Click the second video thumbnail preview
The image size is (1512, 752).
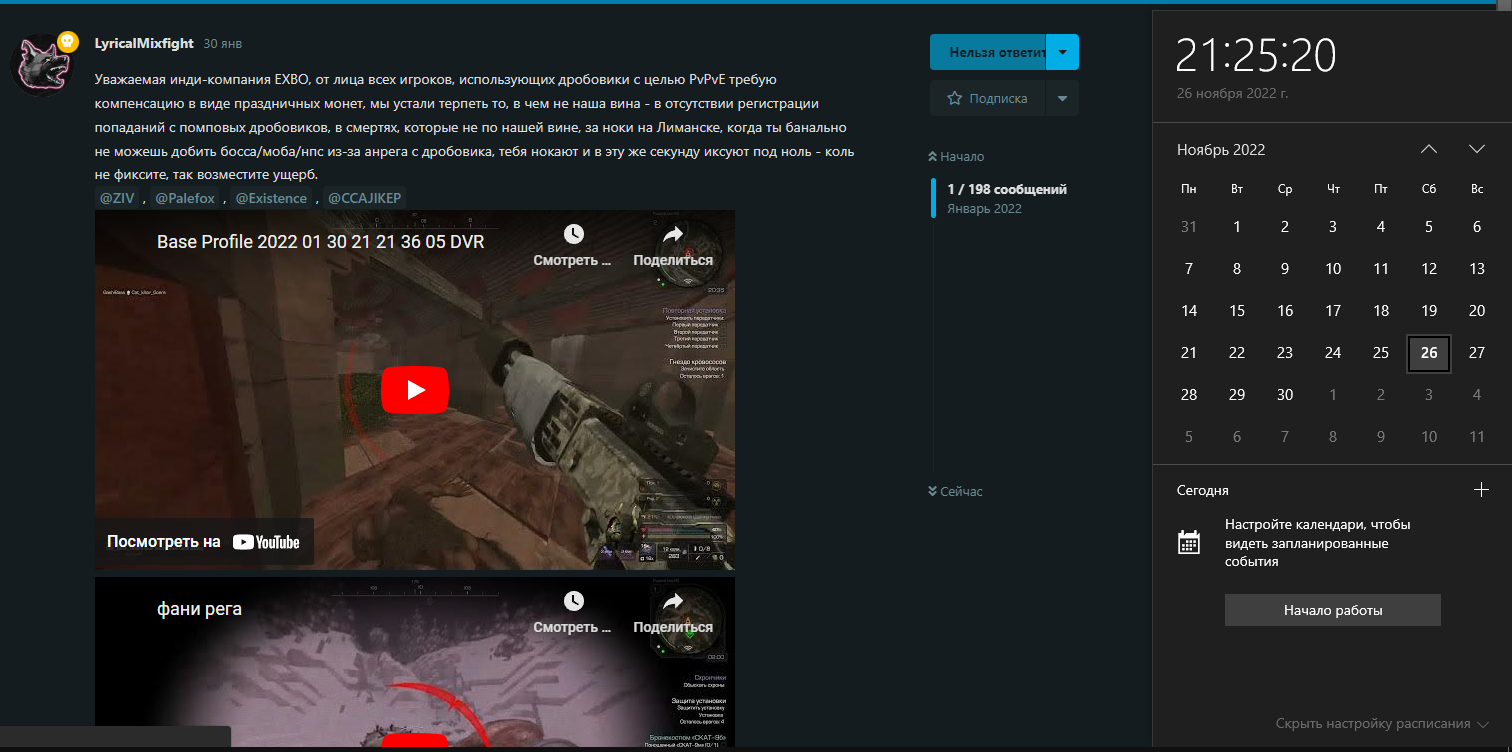pyautogui.click(x=415, y=662)
